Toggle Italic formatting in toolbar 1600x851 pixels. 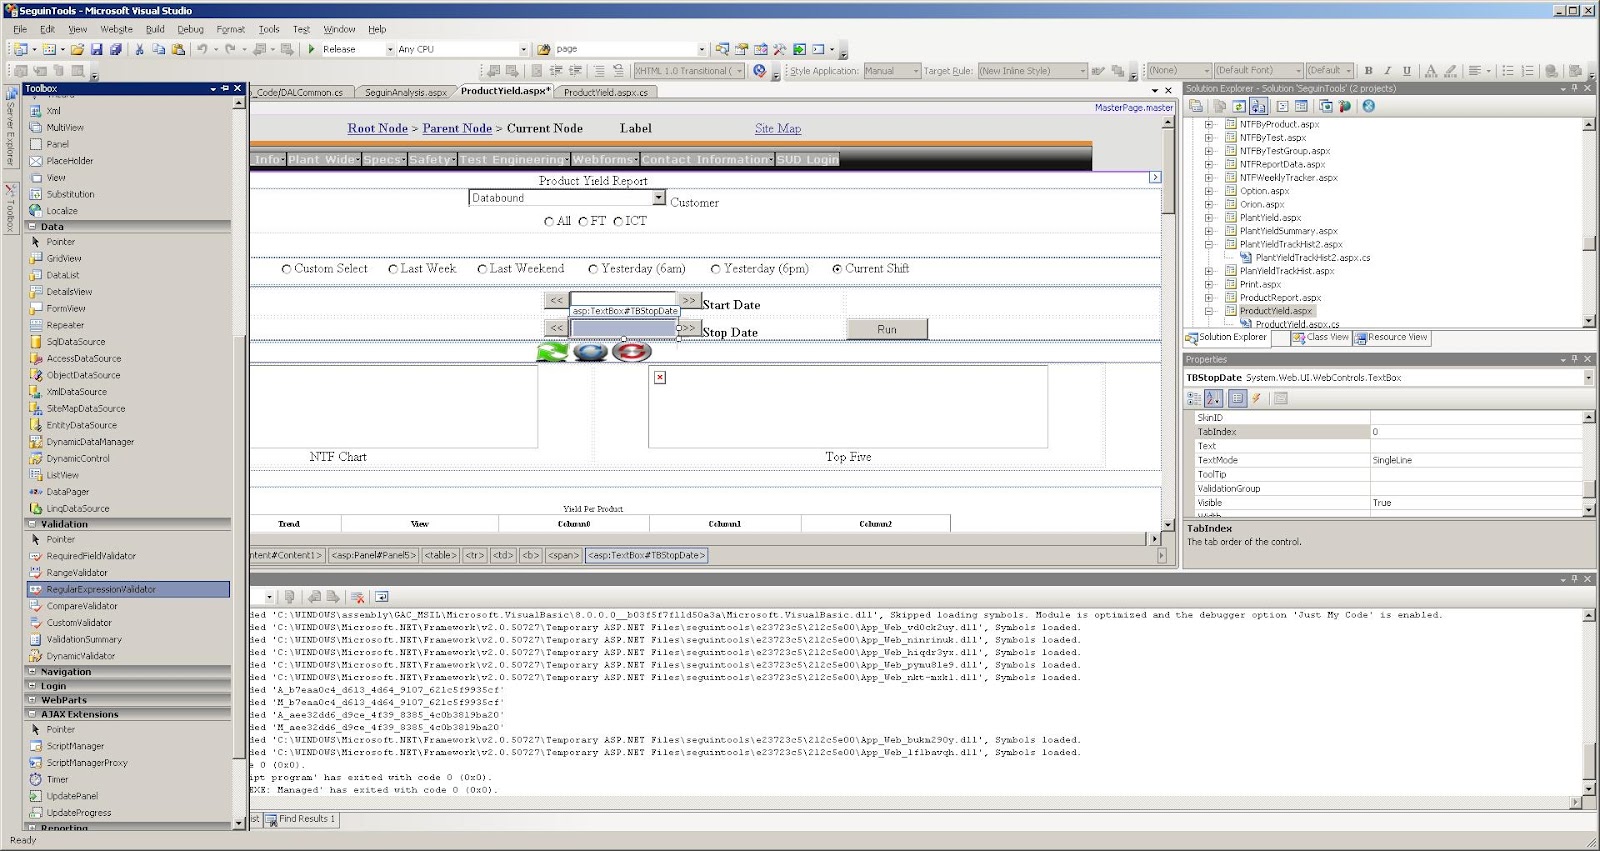coord(1387,71)
